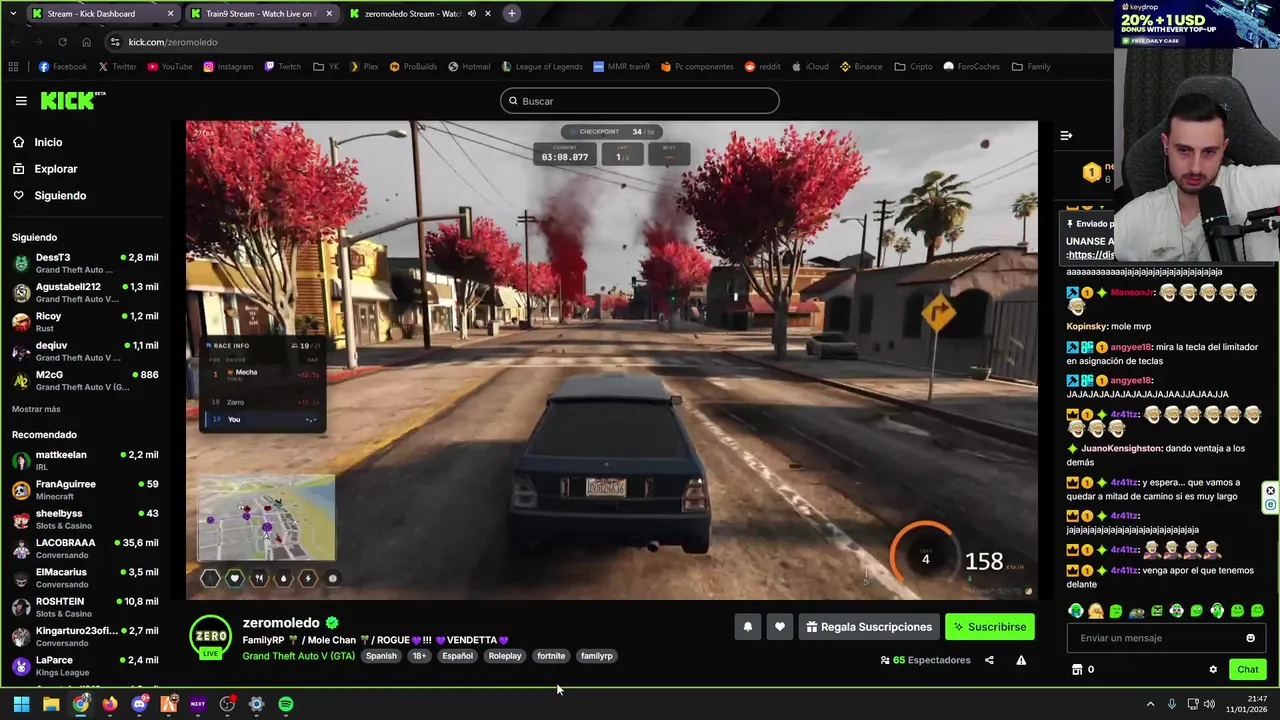Click the KICK logo
The height and width of the screenshot is (720, 1280).
click(72, 100)
